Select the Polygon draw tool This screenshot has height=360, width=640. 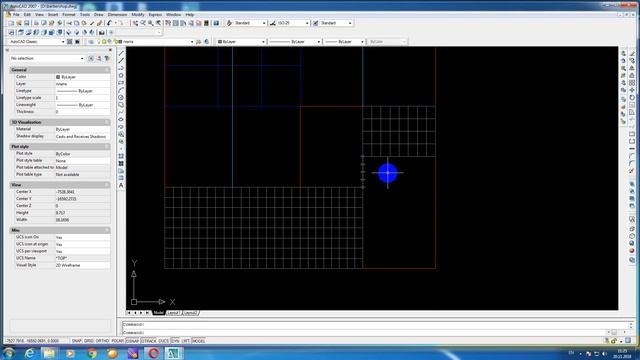coord(121,76)
